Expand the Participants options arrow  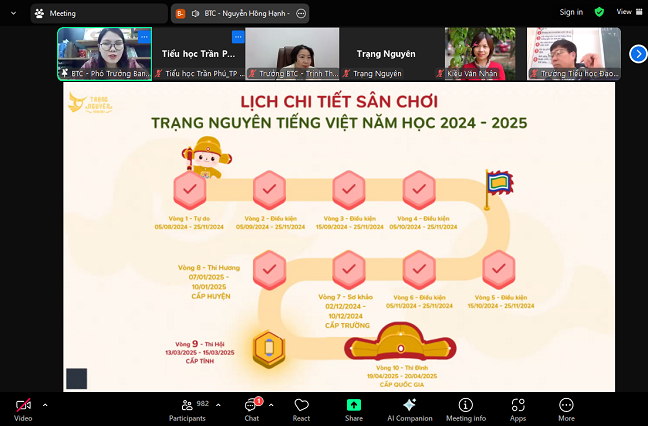(218, 405)
